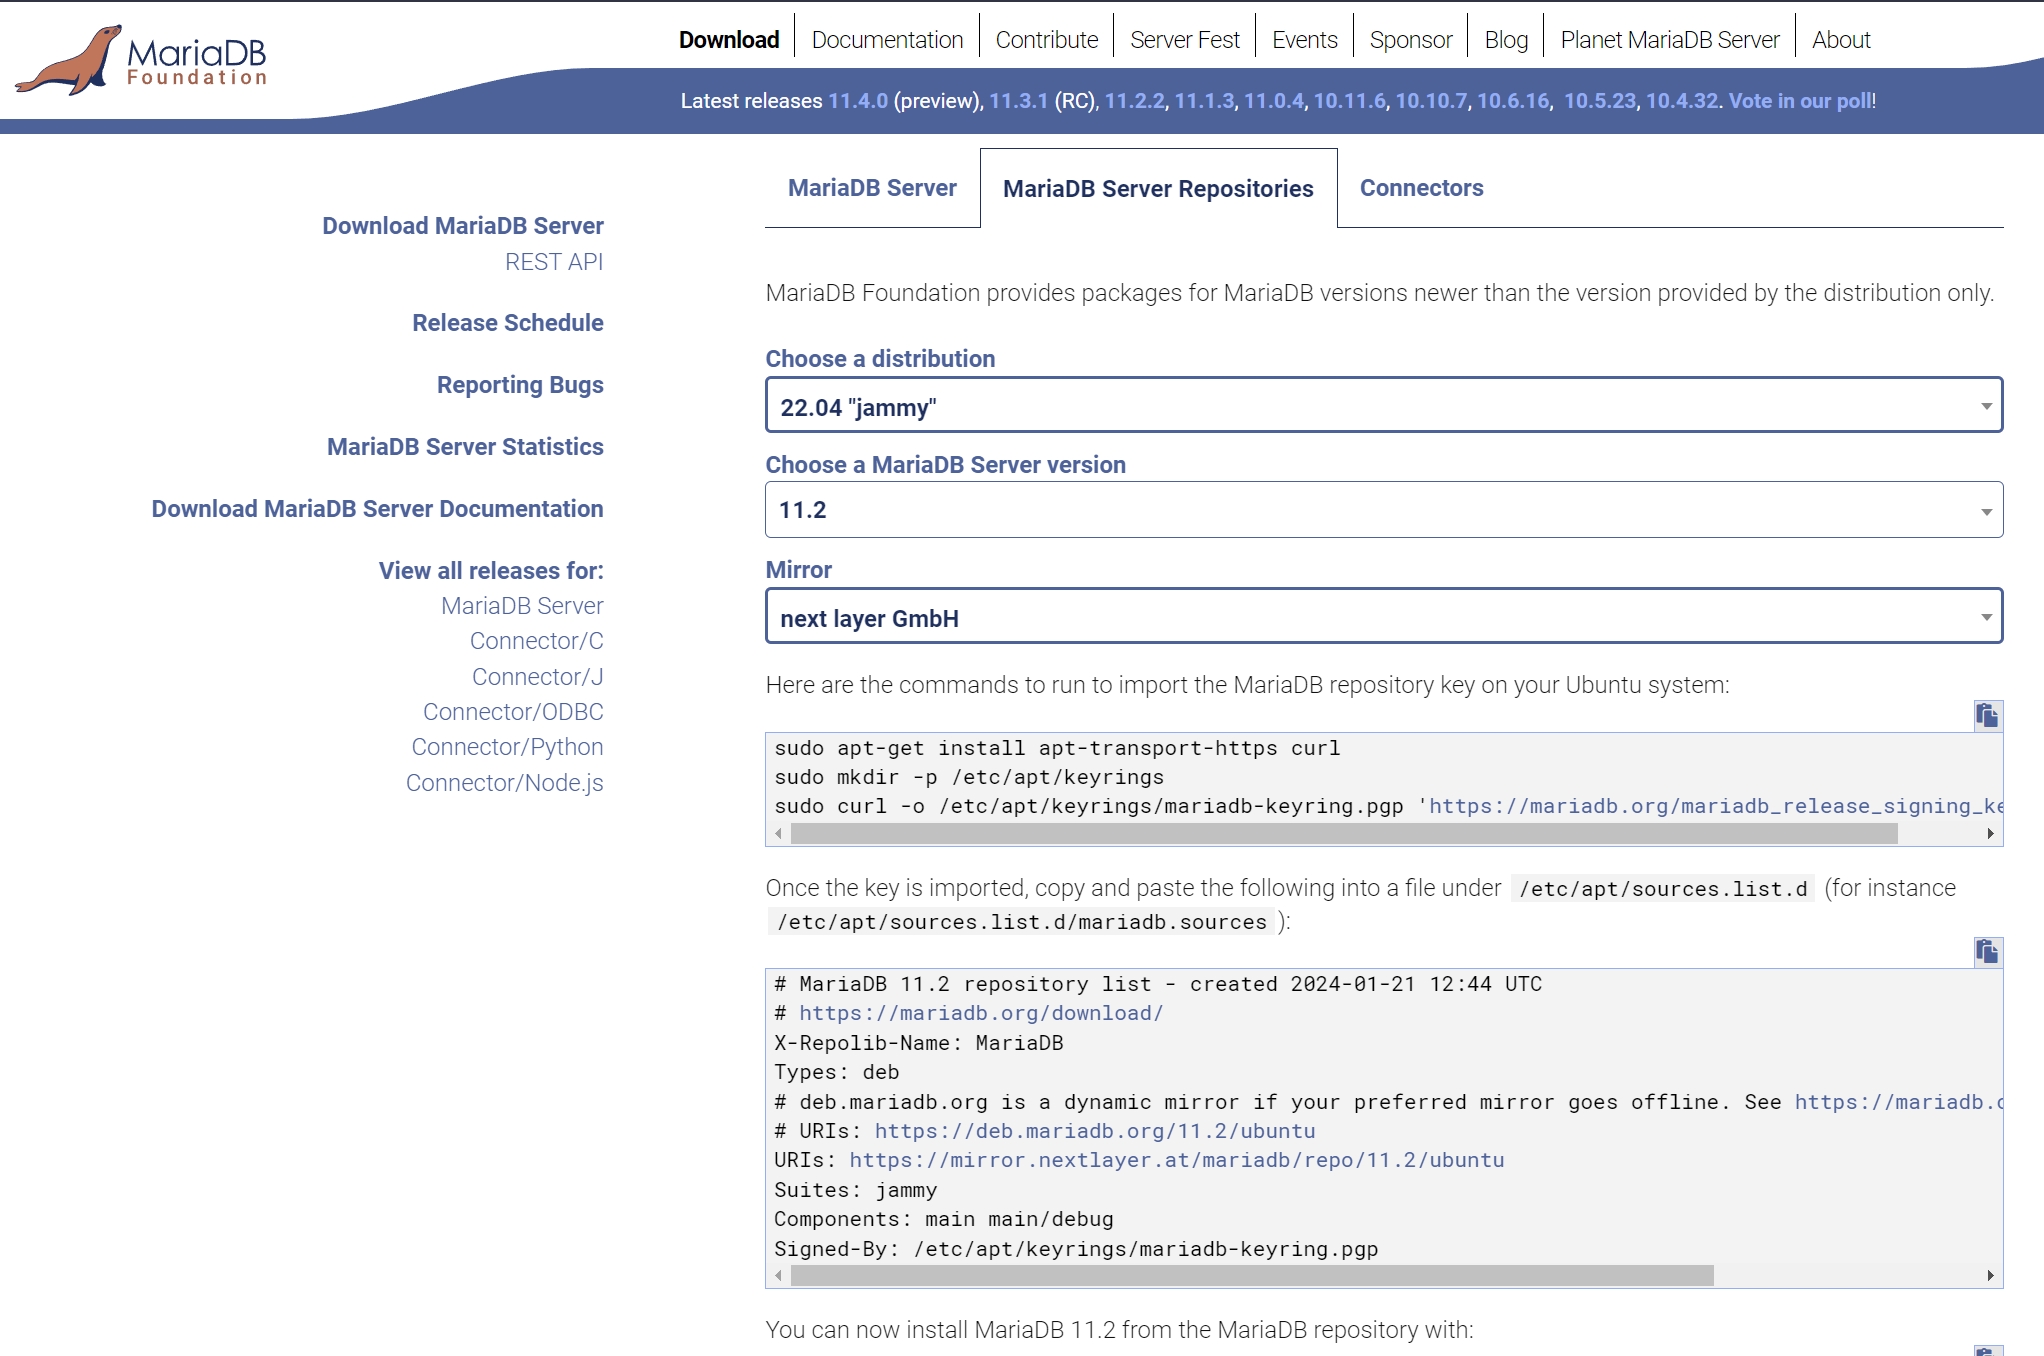Open the Server Fest menu item

[1185, 40]
